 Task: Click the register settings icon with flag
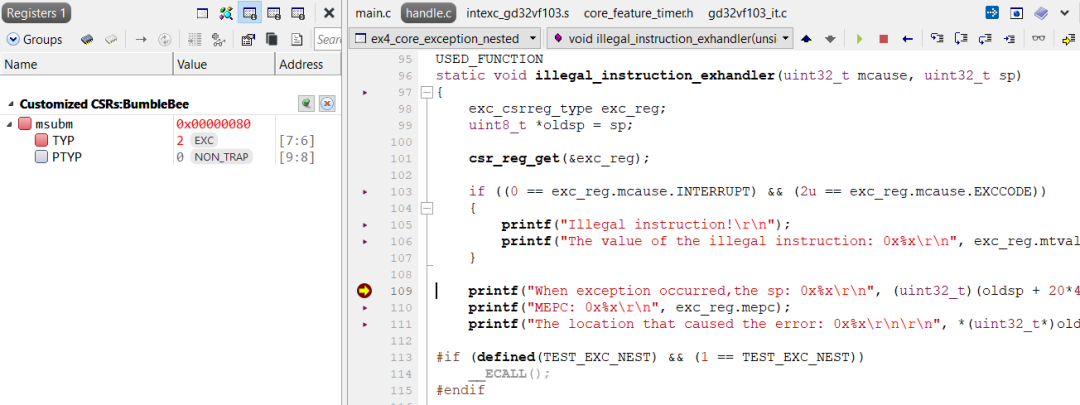[x=249, y=39]
